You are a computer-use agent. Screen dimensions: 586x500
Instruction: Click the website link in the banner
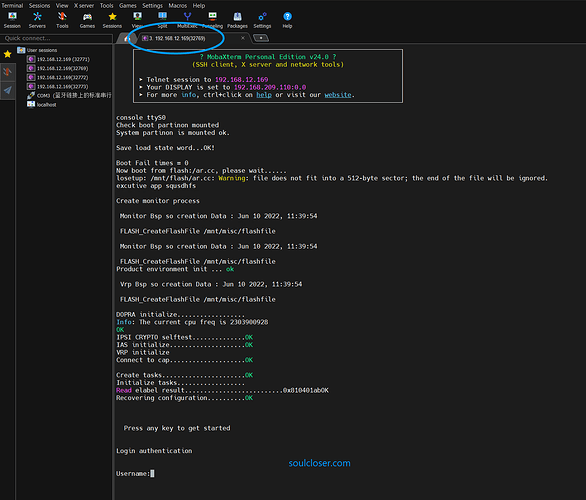338,95
